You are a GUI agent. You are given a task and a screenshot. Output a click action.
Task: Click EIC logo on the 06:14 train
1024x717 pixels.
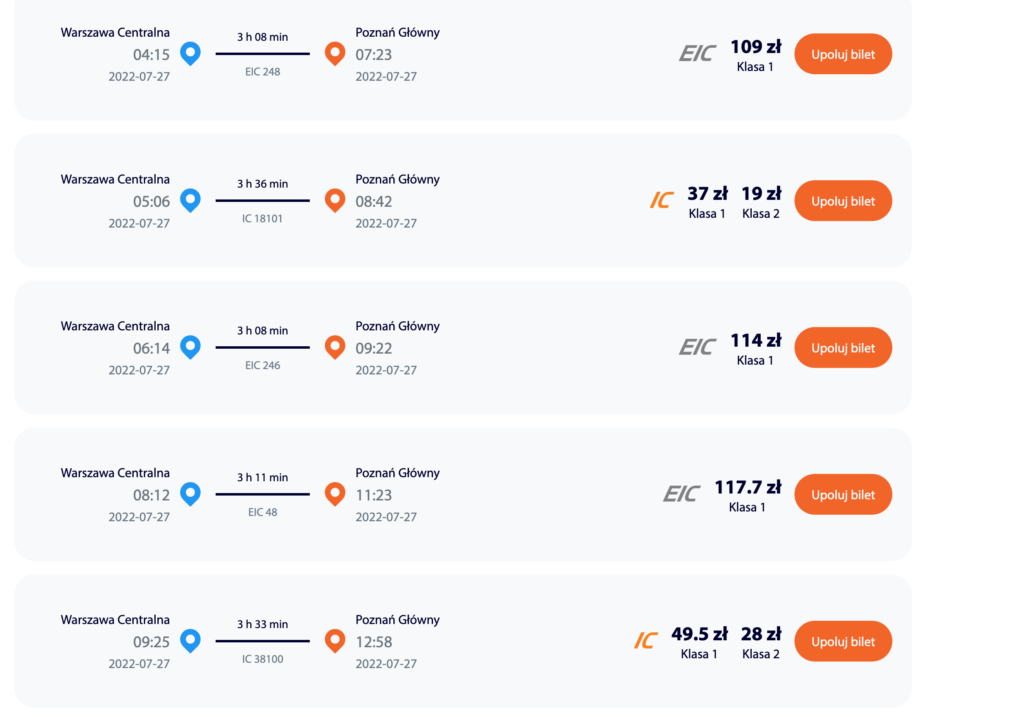click(697, 347)
